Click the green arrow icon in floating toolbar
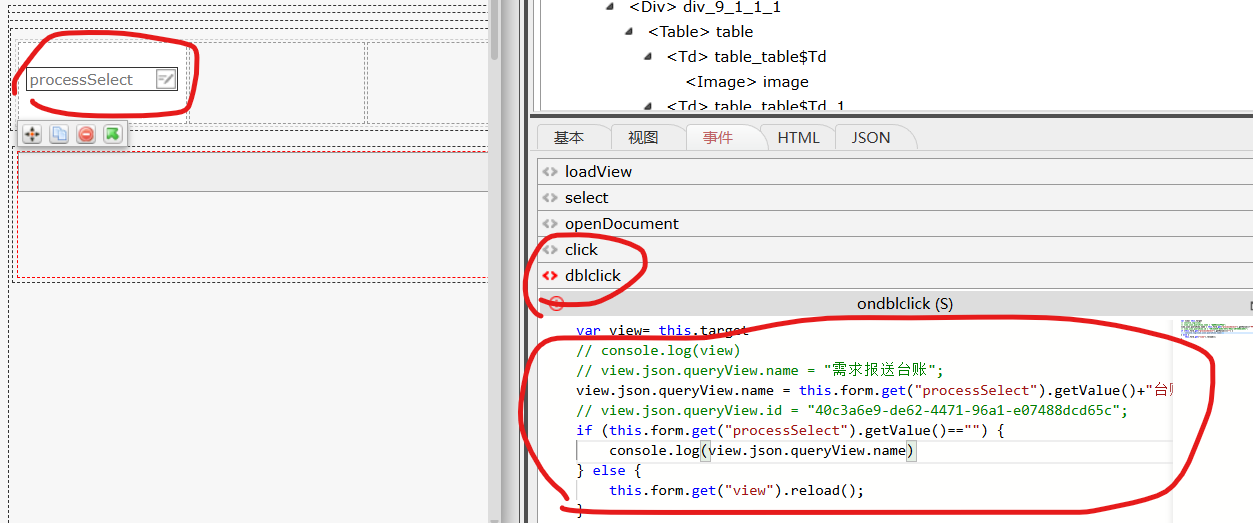Image resolution: width=1253 pixels, height=523 pixels. pyautogui.click(x=113, y=133)
